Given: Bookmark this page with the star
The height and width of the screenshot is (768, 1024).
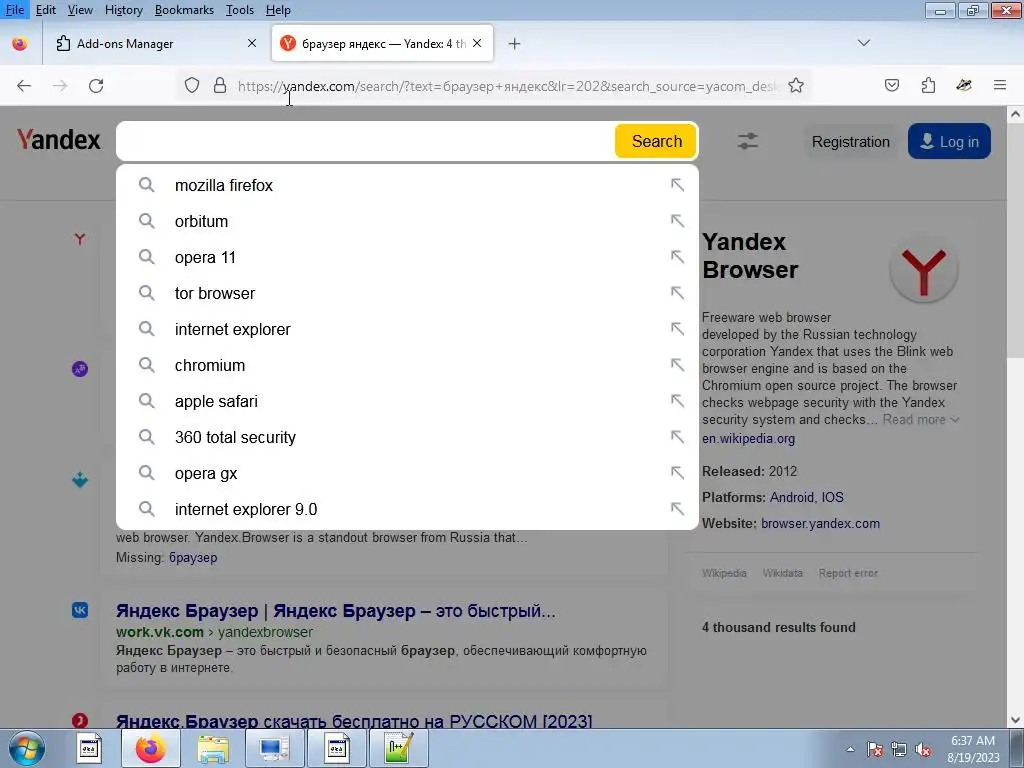Looking at the screenshot, I should coord(795,86).
